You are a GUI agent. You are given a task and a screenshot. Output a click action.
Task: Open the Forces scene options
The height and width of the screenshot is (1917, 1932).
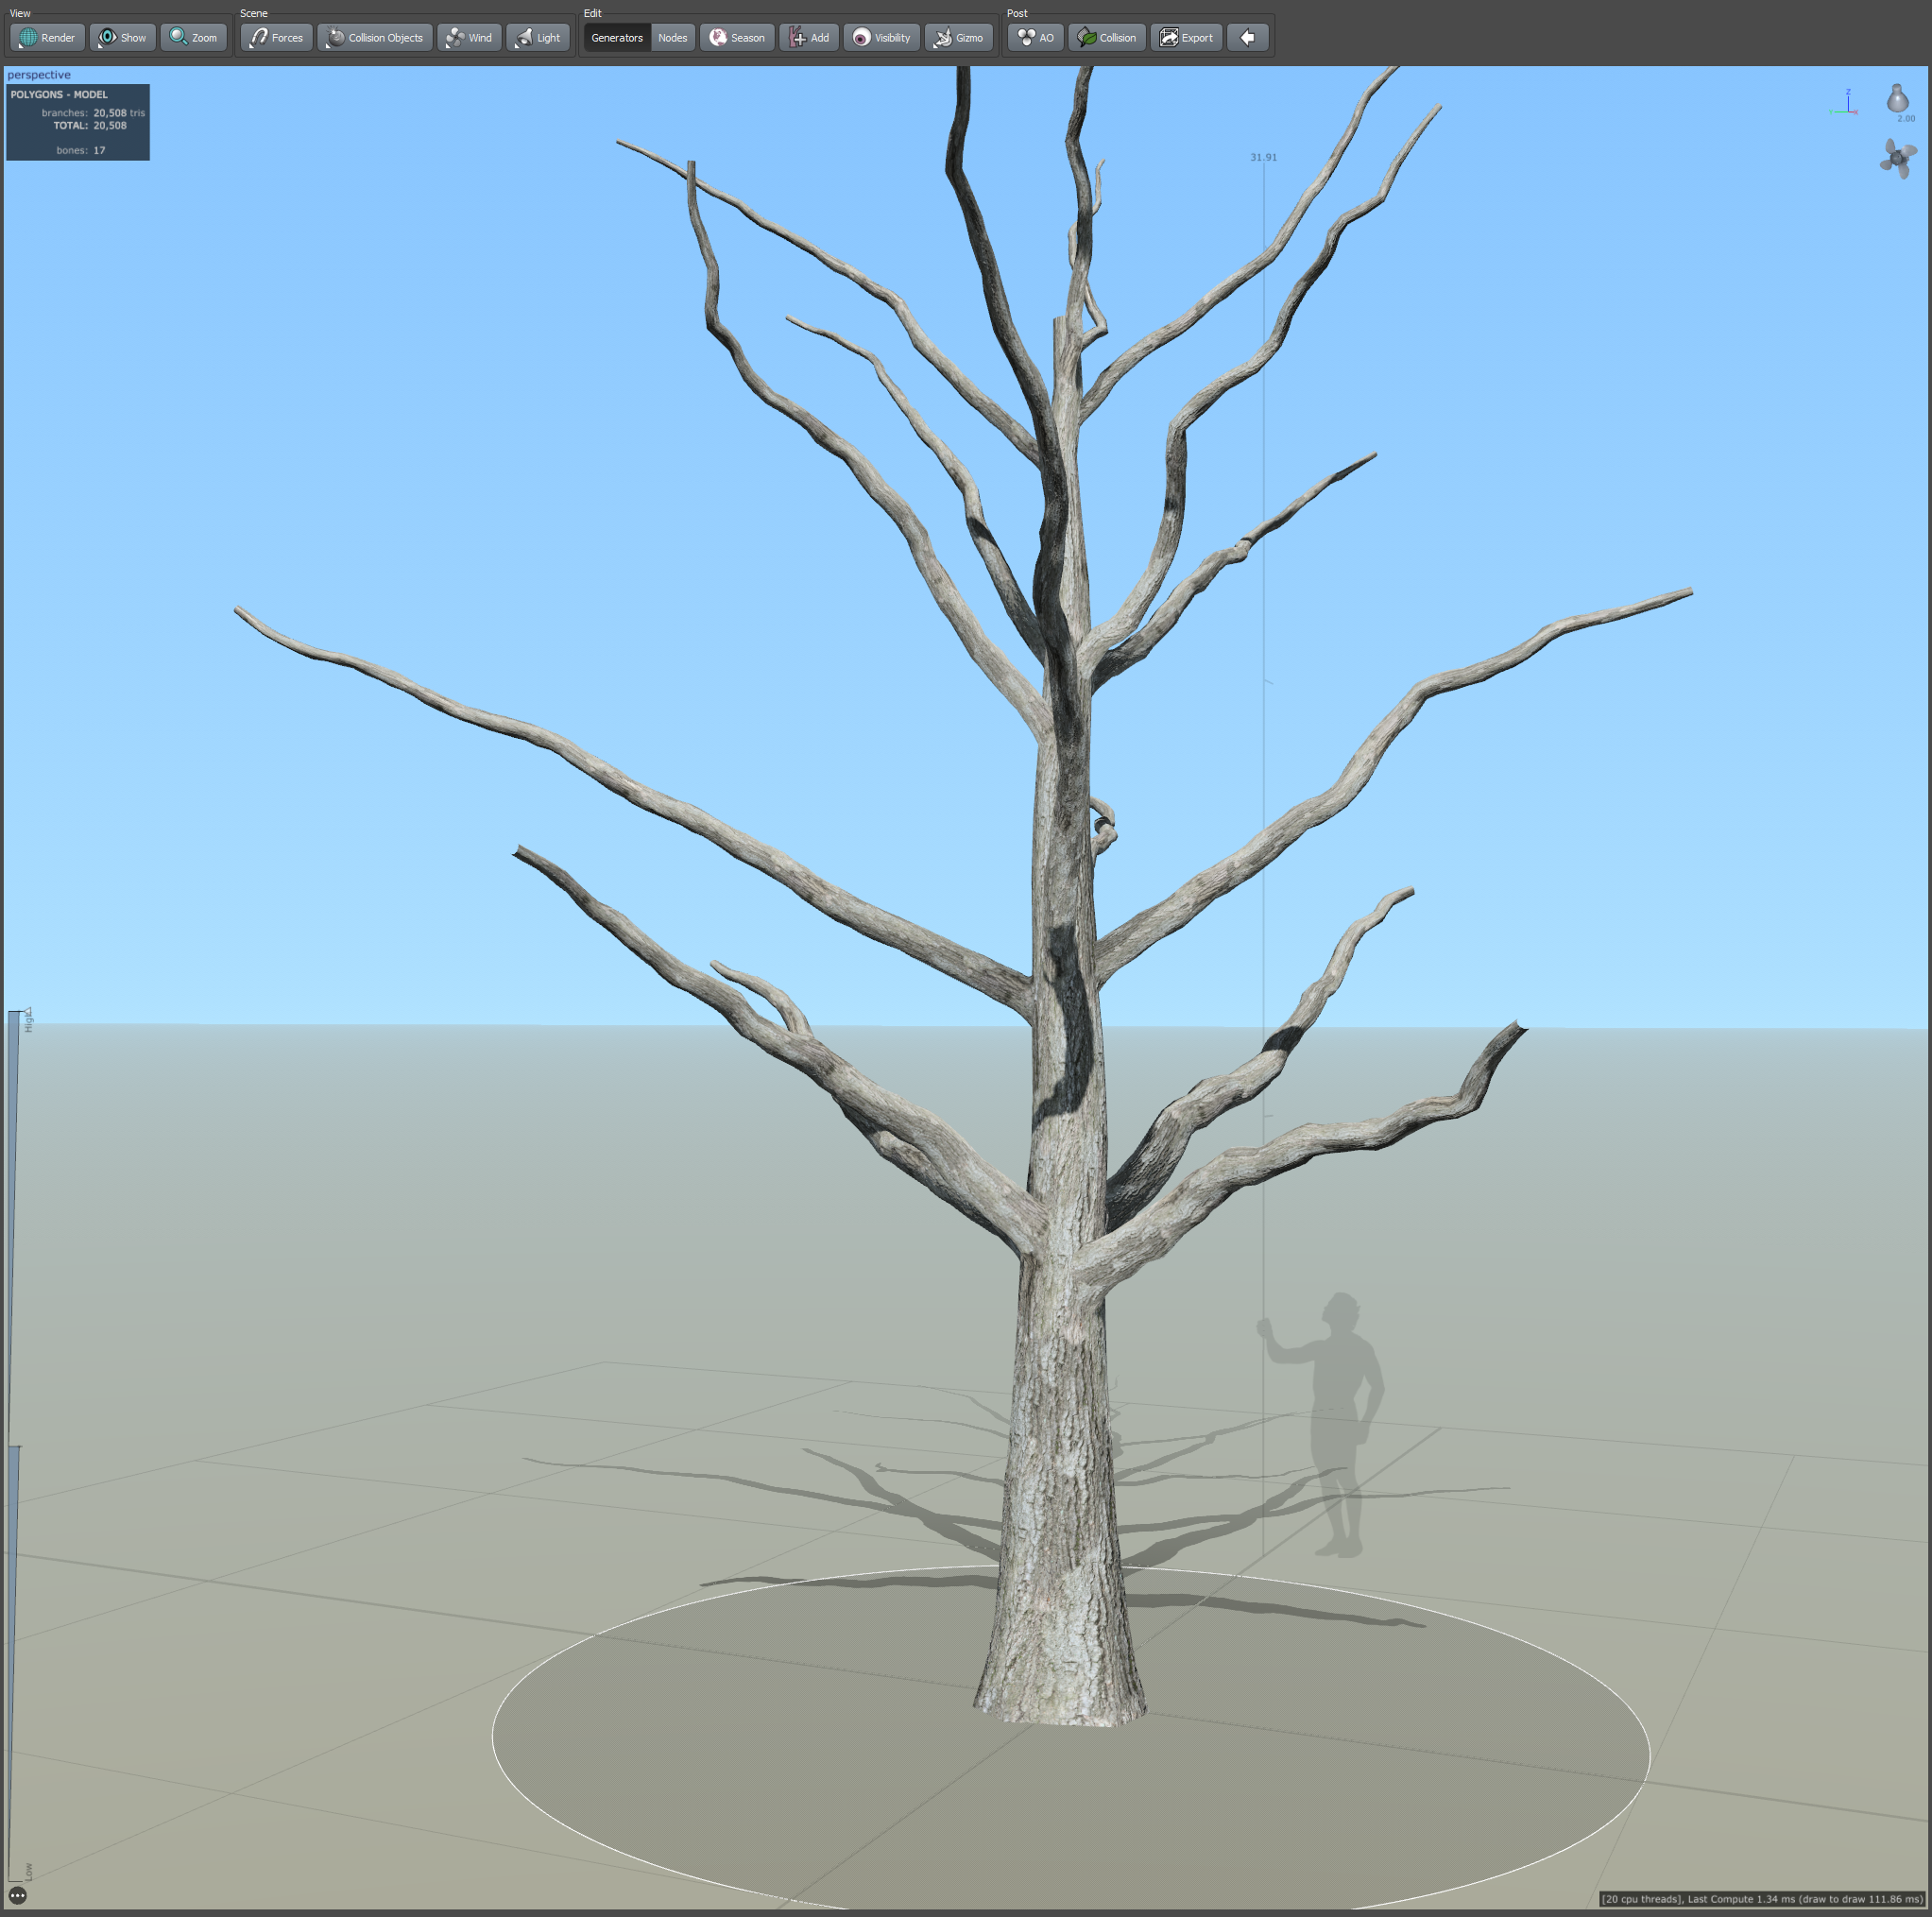point(276,38)
